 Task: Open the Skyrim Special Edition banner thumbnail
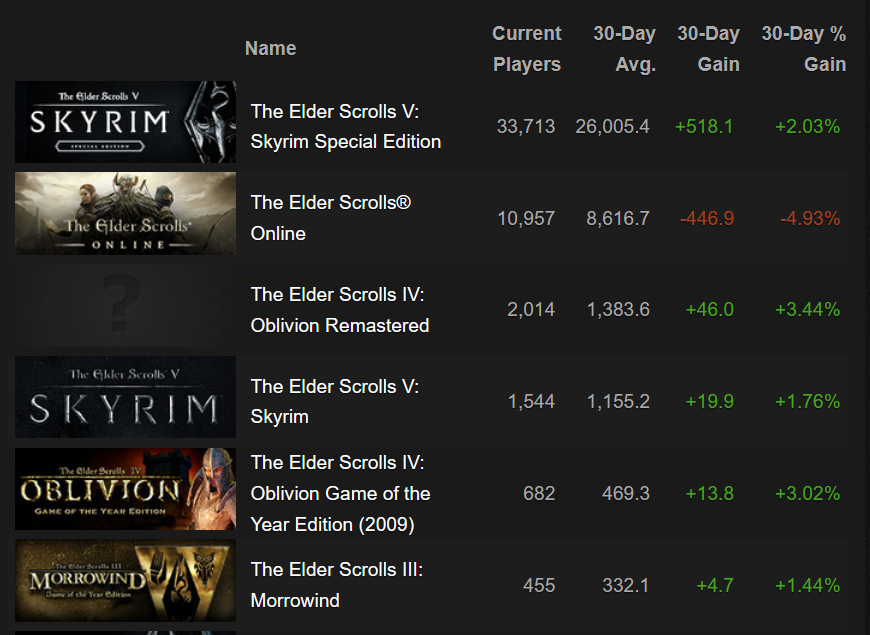(125, 122)
